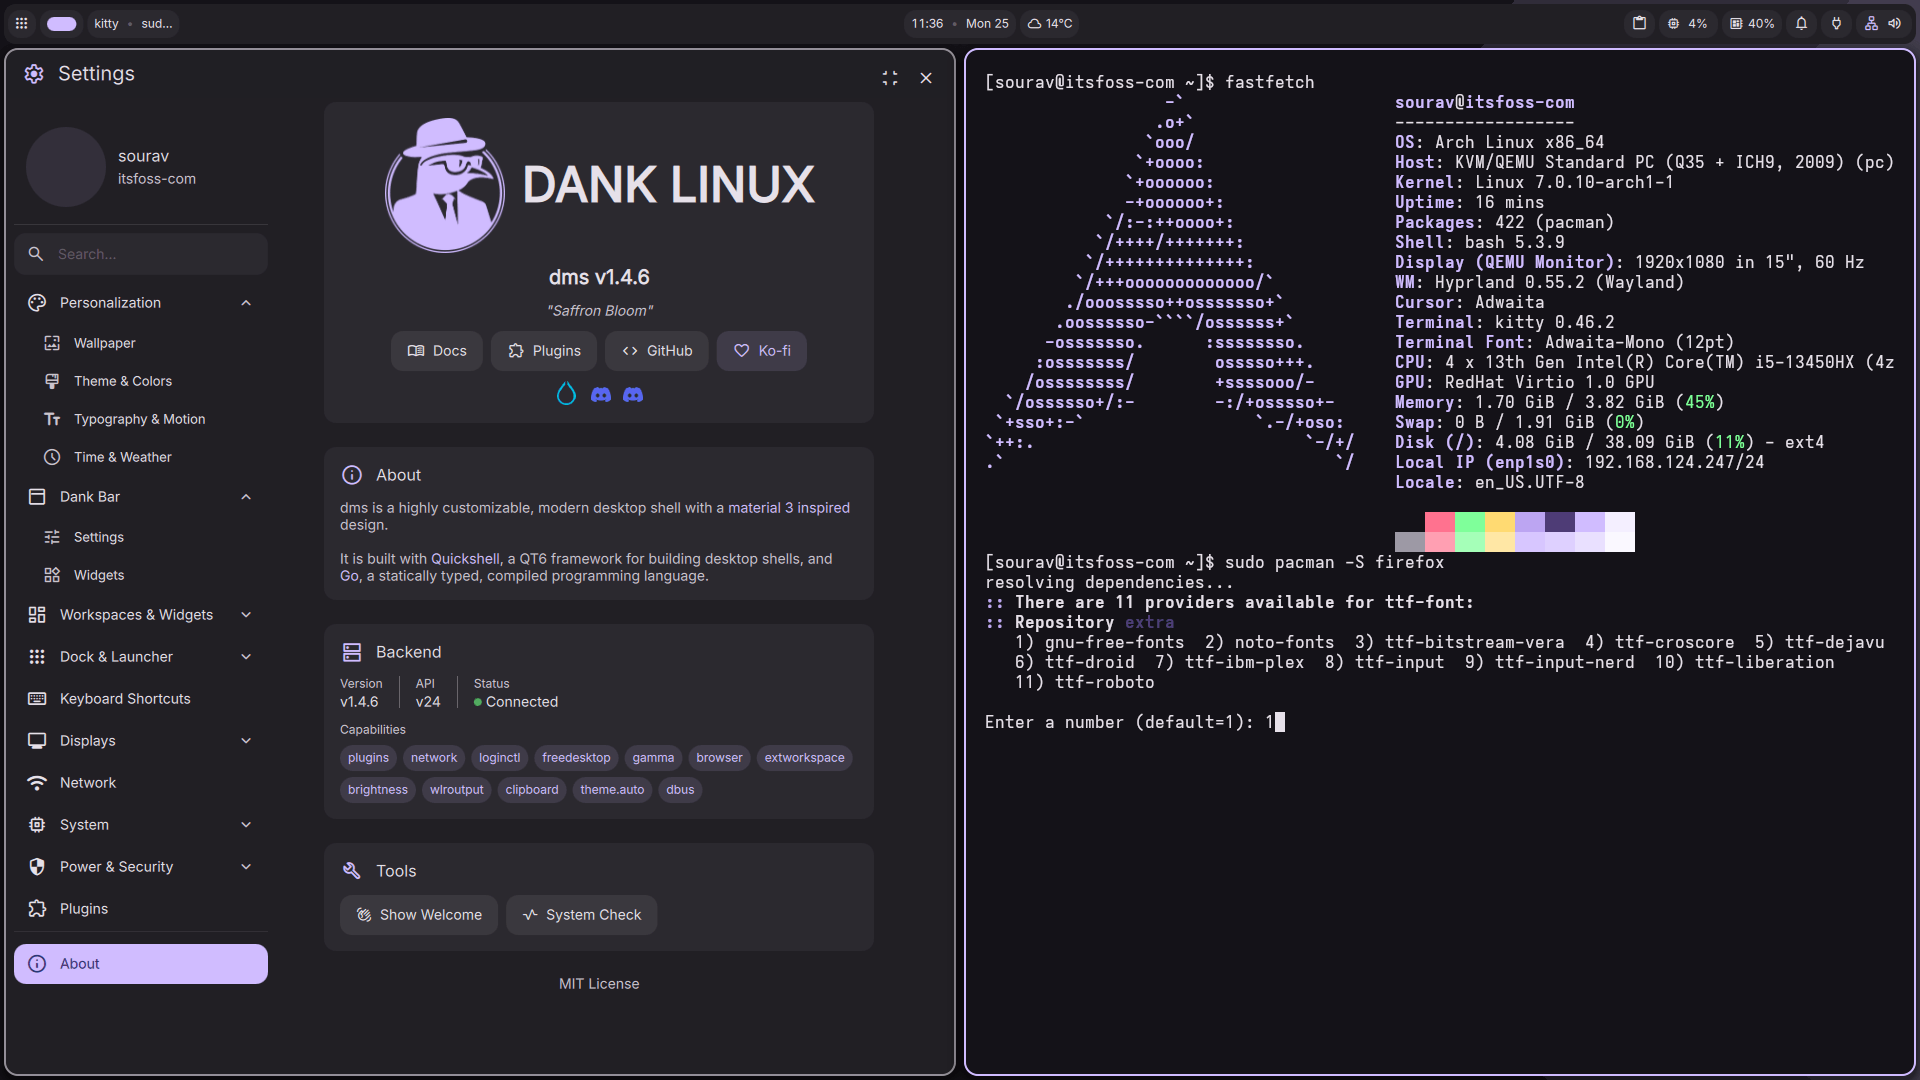The image size is (1920, 1080).
Task: Click the Power & Security shield icon
Action: point(37,867)
